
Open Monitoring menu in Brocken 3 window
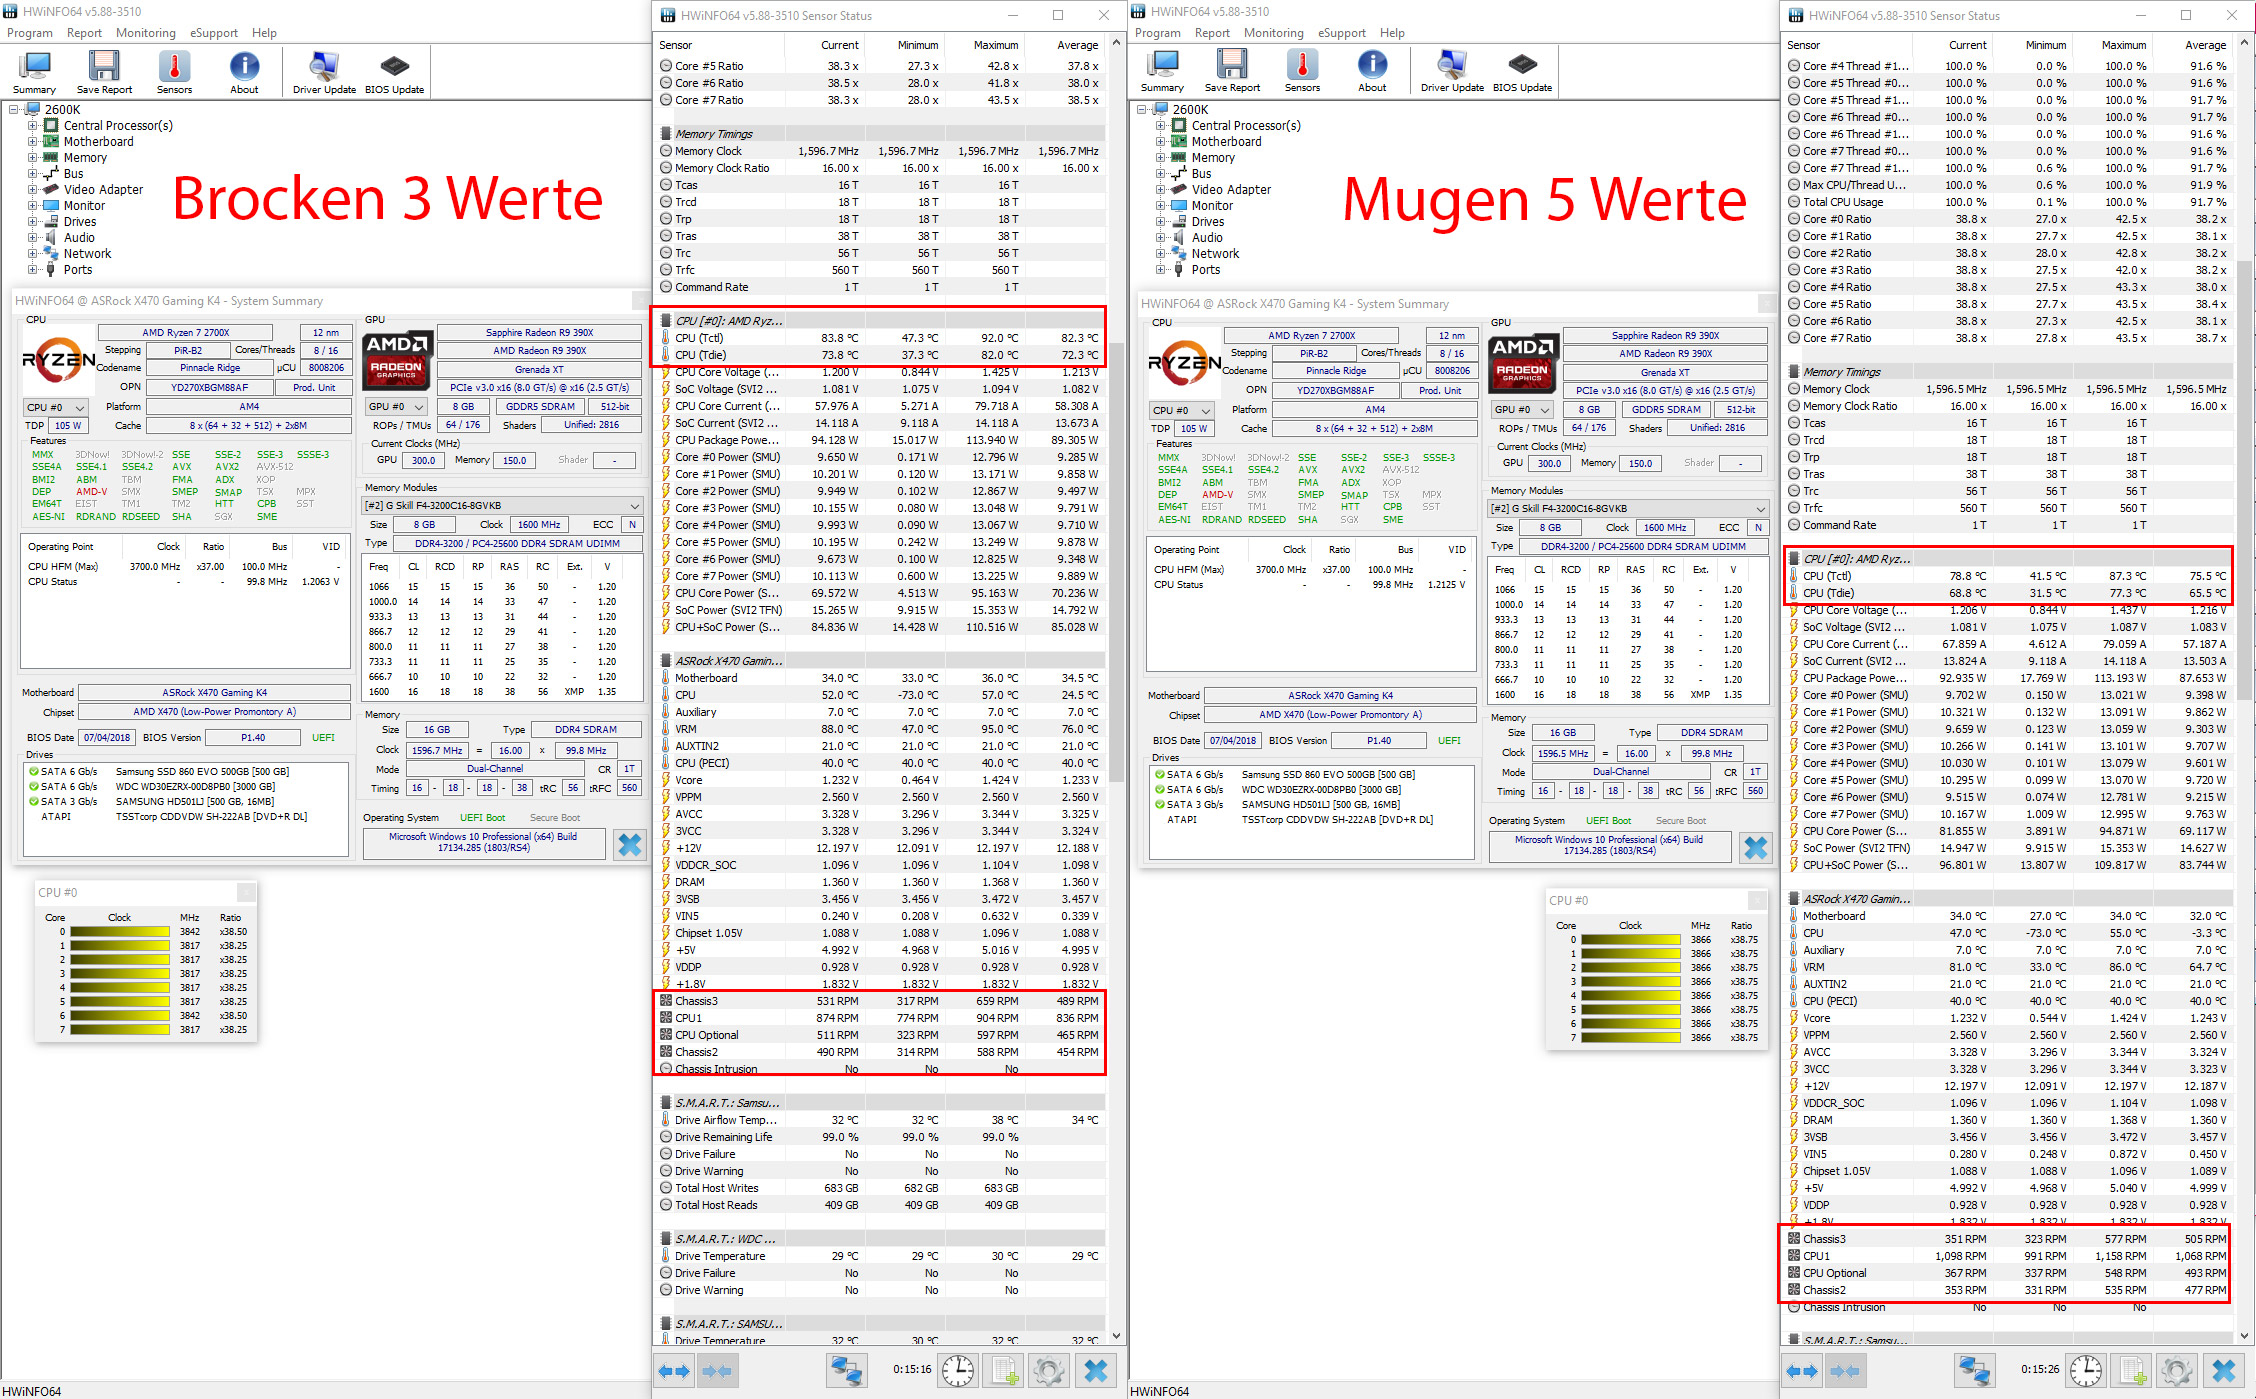point(145,33)
